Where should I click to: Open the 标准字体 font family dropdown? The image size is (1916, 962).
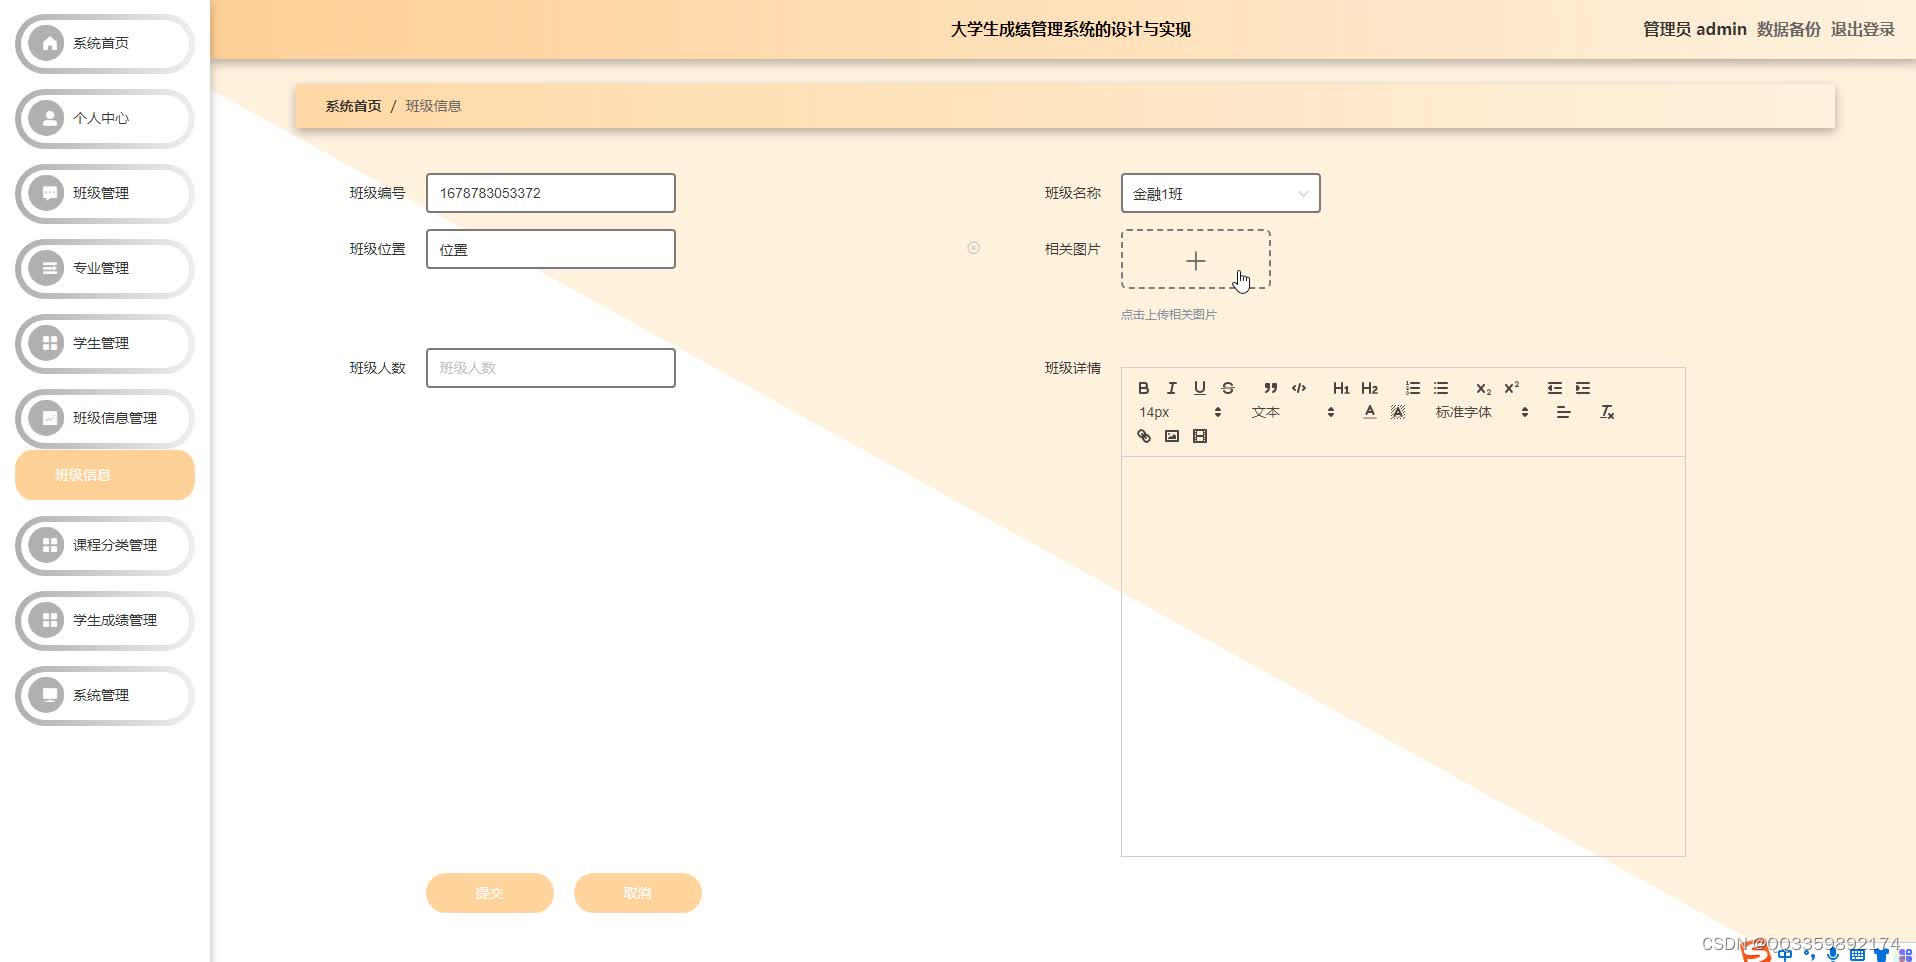pos(1481,412)
